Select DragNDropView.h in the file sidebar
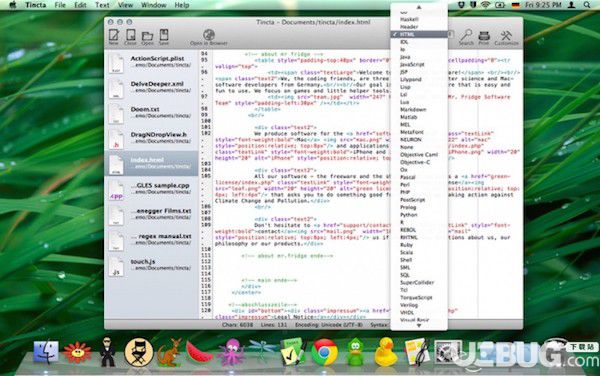This screenshot has height=376, width=600. point(151,138)
